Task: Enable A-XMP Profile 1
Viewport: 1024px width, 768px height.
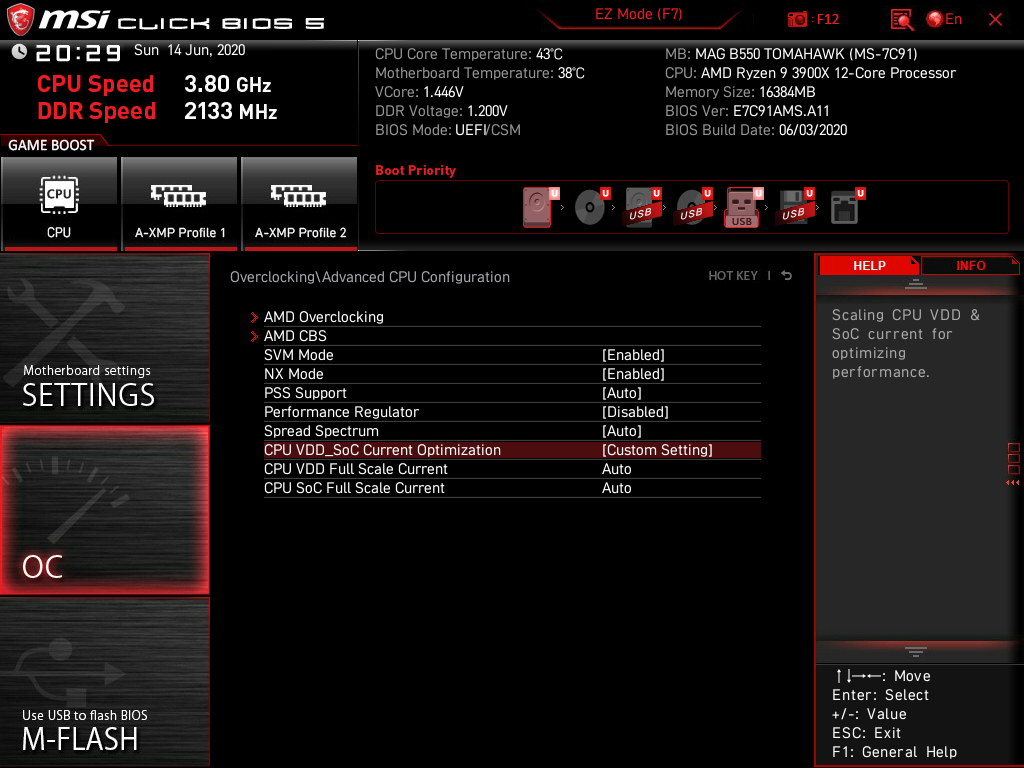Action: [x=180, y=203]
